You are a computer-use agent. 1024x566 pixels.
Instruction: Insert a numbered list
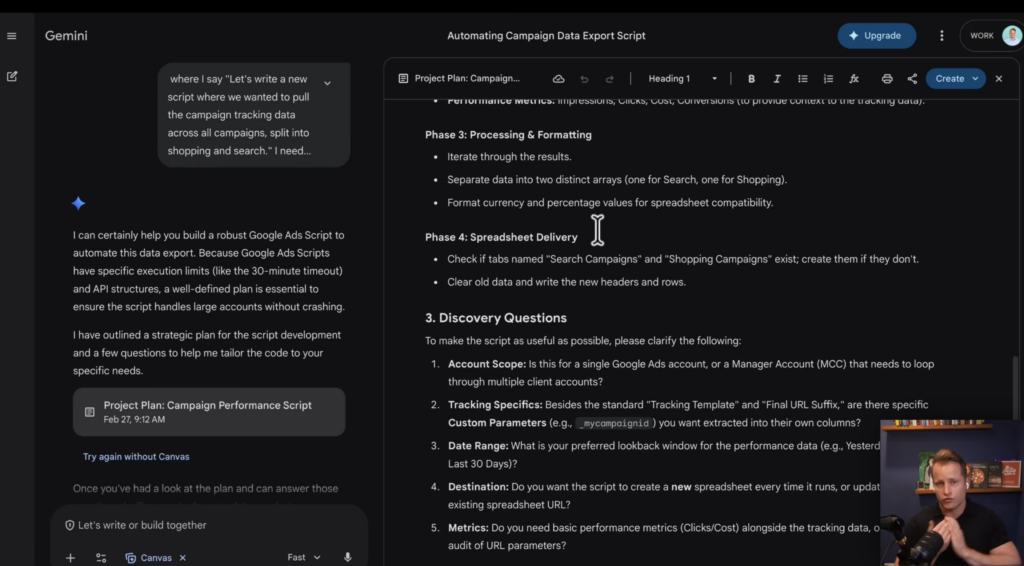(x=828, y=79)
